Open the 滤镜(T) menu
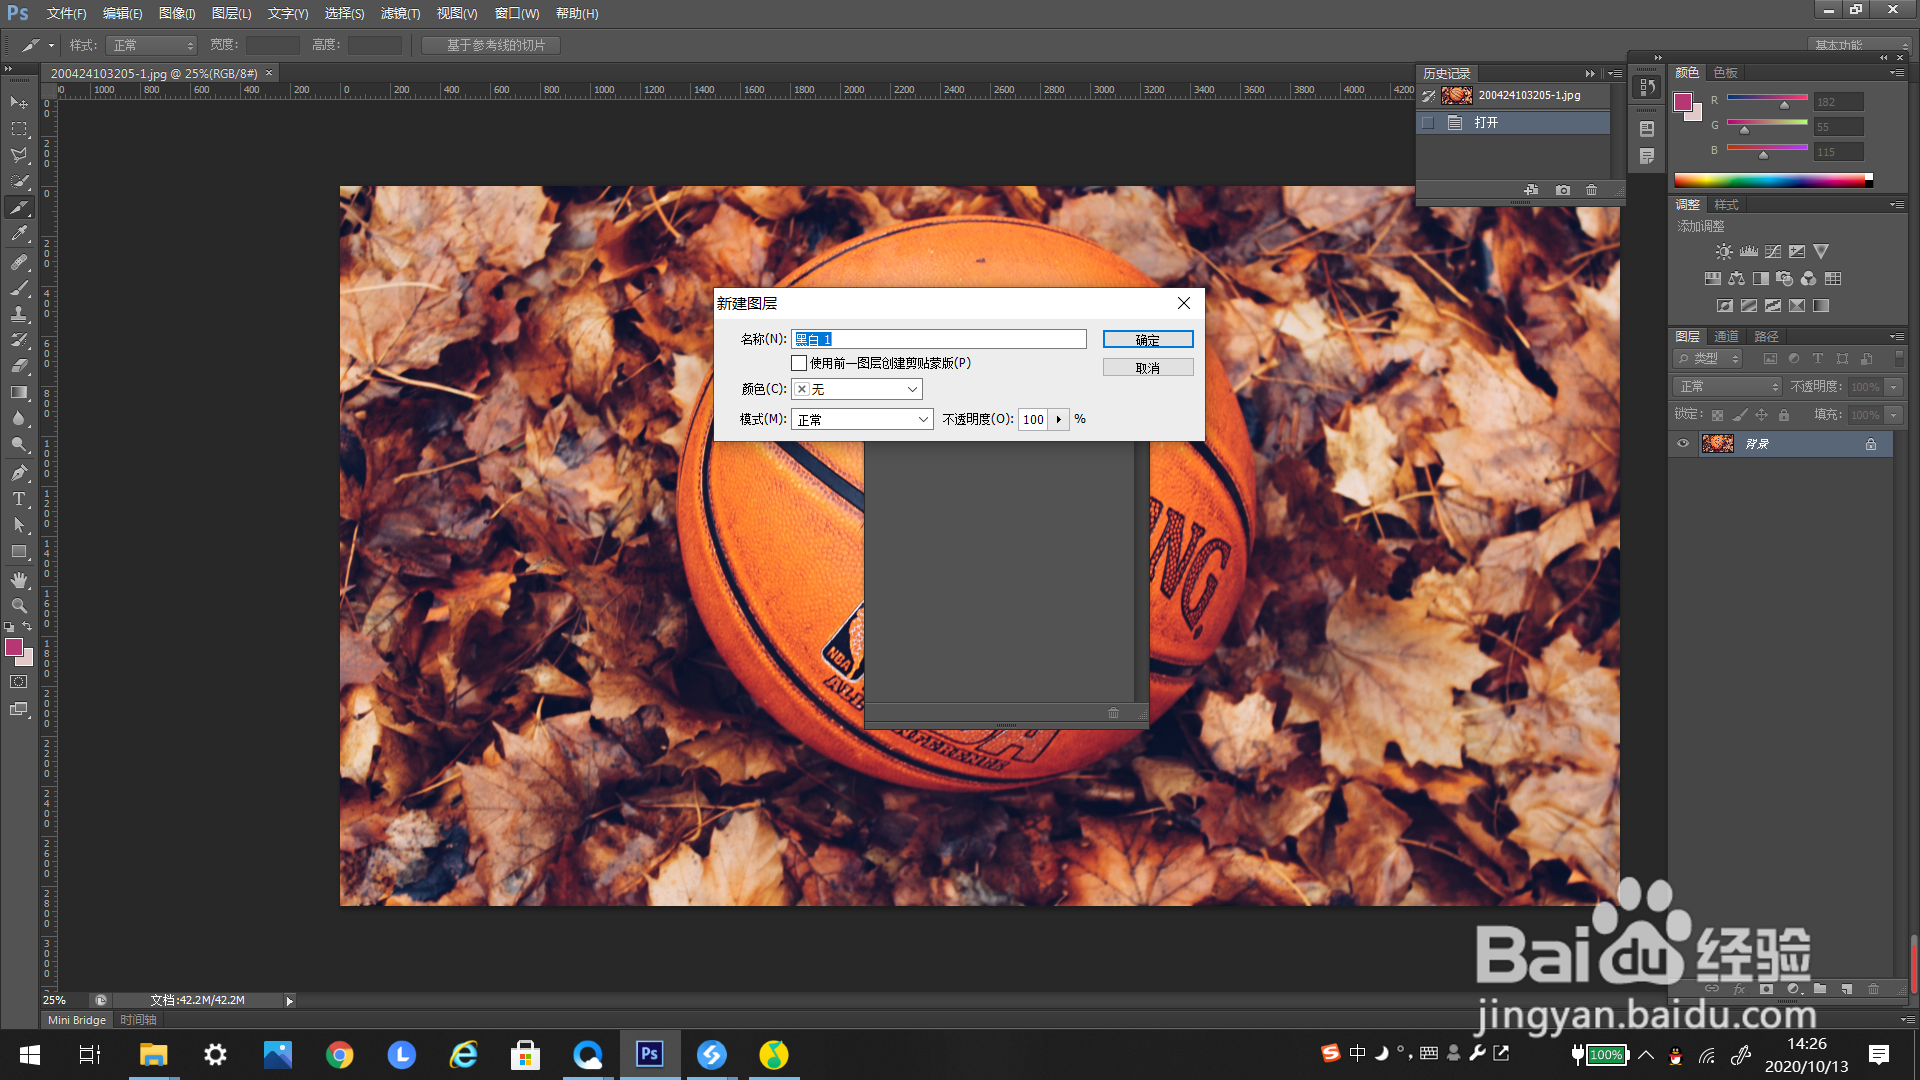1920x1080 pixels. [400, 14]
